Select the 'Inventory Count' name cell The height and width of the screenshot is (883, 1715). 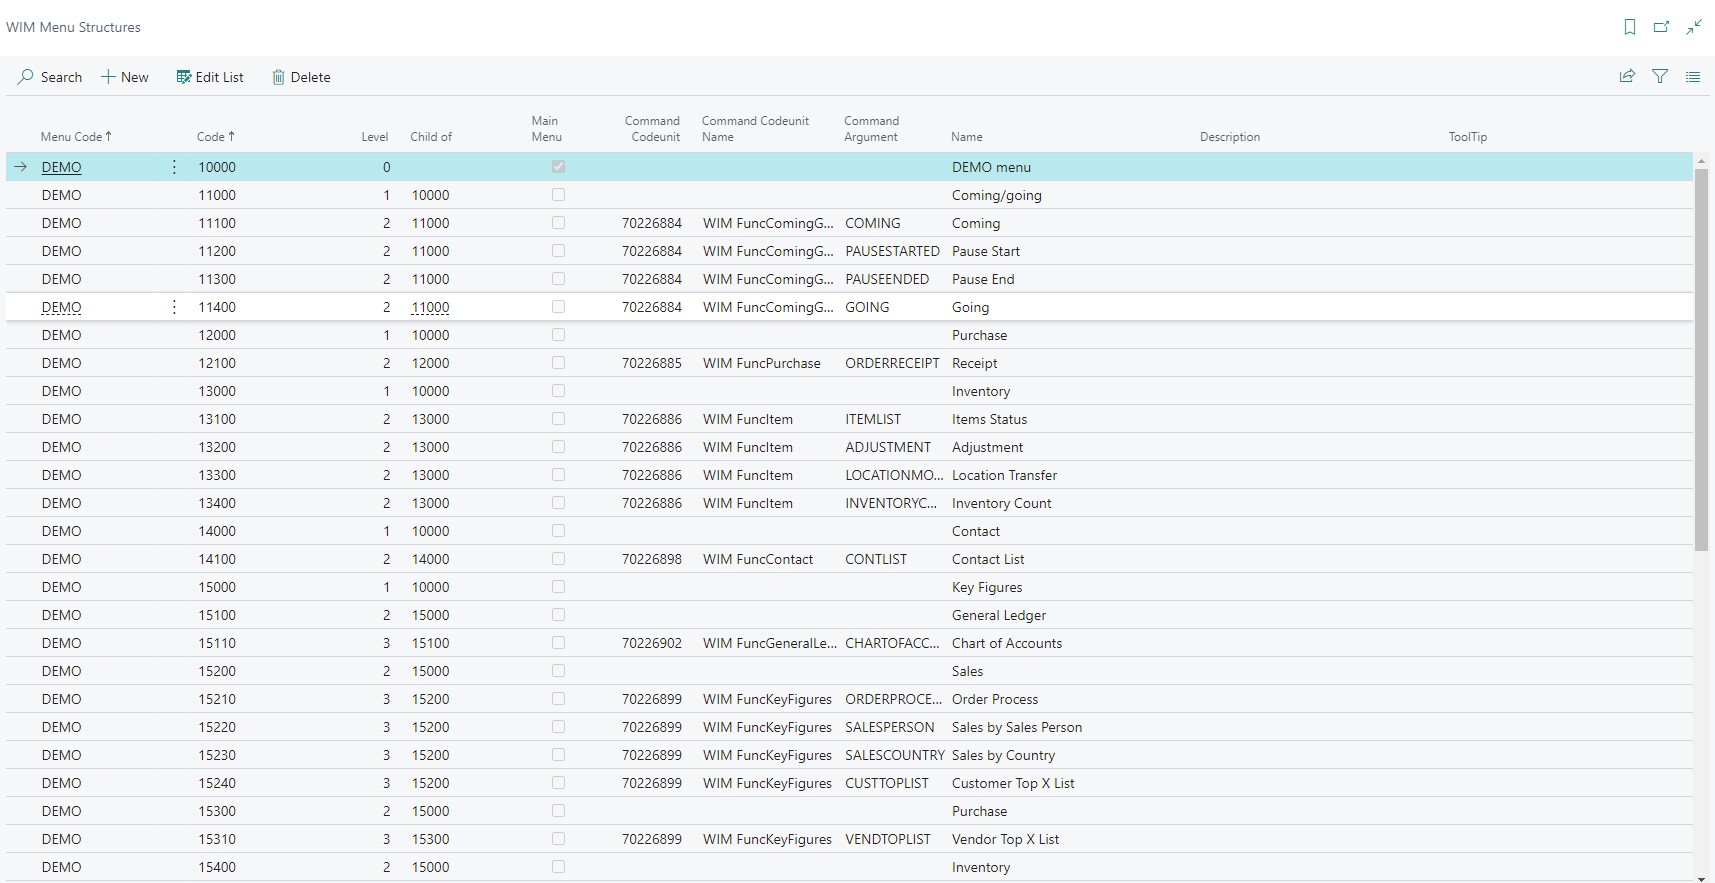[x=1001, y=503]
